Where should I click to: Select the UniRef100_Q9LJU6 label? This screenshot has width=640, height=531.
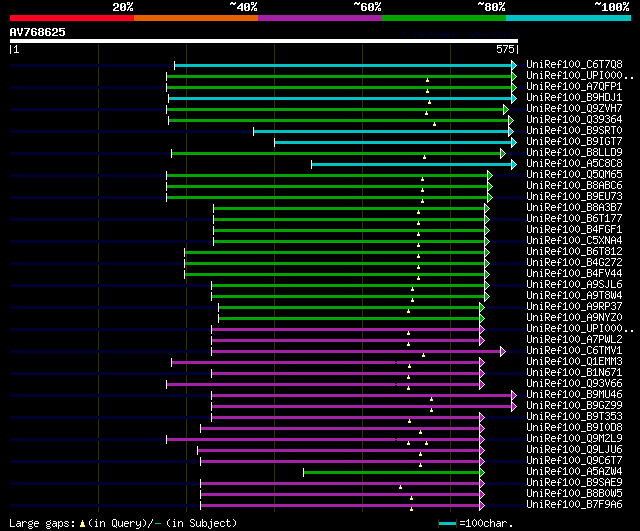pyautogui.click(x=574, y=450)
